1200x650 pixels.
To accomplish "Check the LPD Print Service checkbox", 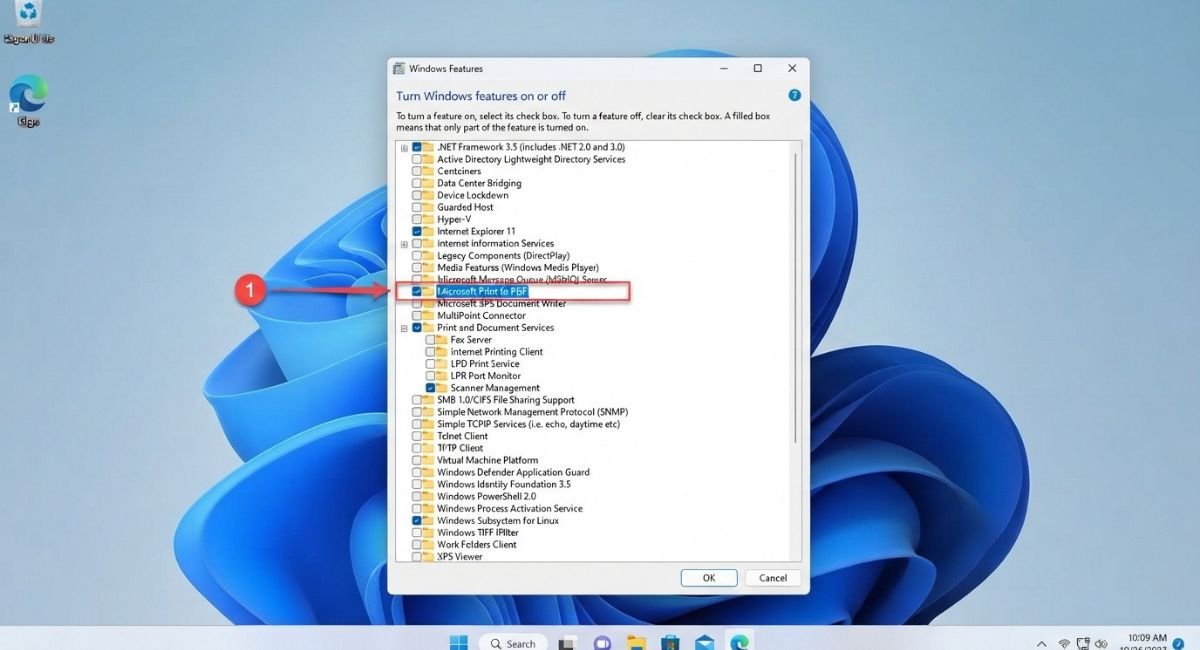I will (430, 364).
